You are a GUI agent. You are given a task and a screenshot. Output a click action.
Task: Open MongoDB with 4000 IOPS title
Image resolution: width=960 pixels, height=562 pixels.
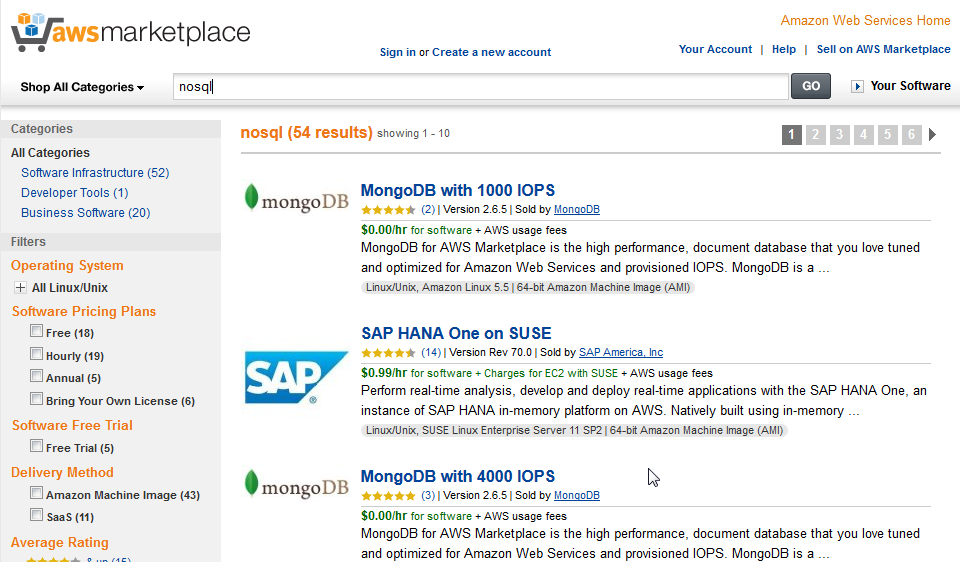pyautogui.click(x=457, y=476)
